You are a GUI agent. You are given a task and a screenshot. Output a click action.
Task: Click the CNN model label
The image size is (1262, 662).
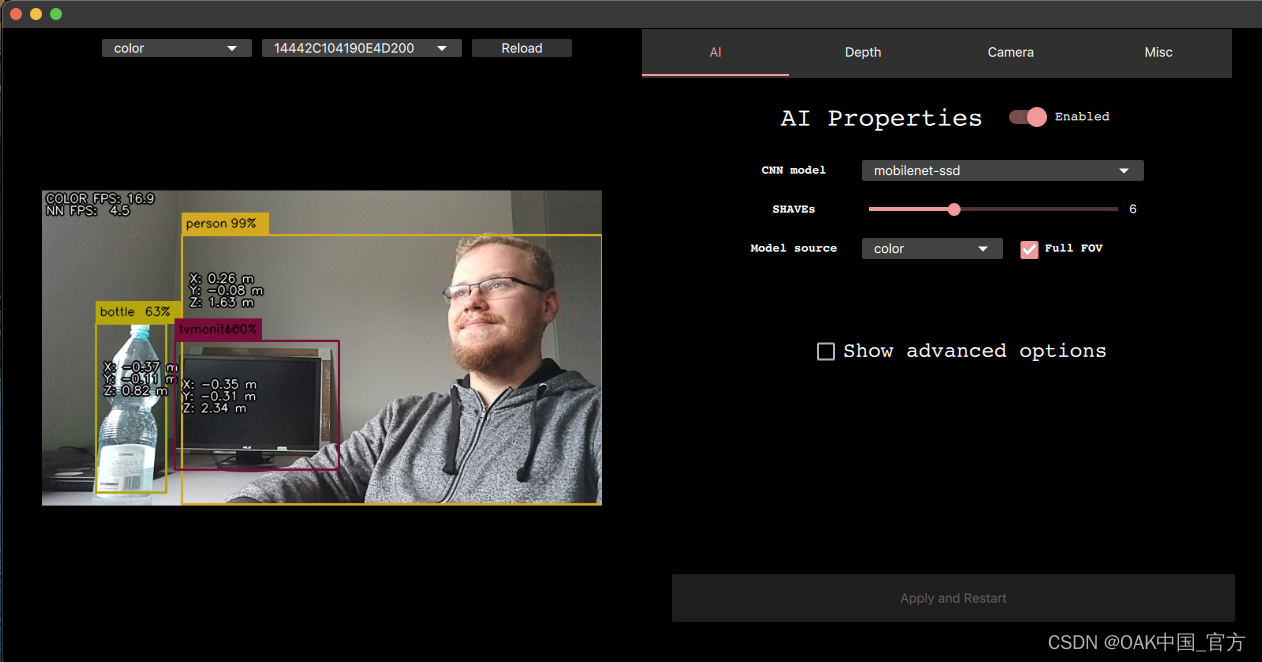794,171
